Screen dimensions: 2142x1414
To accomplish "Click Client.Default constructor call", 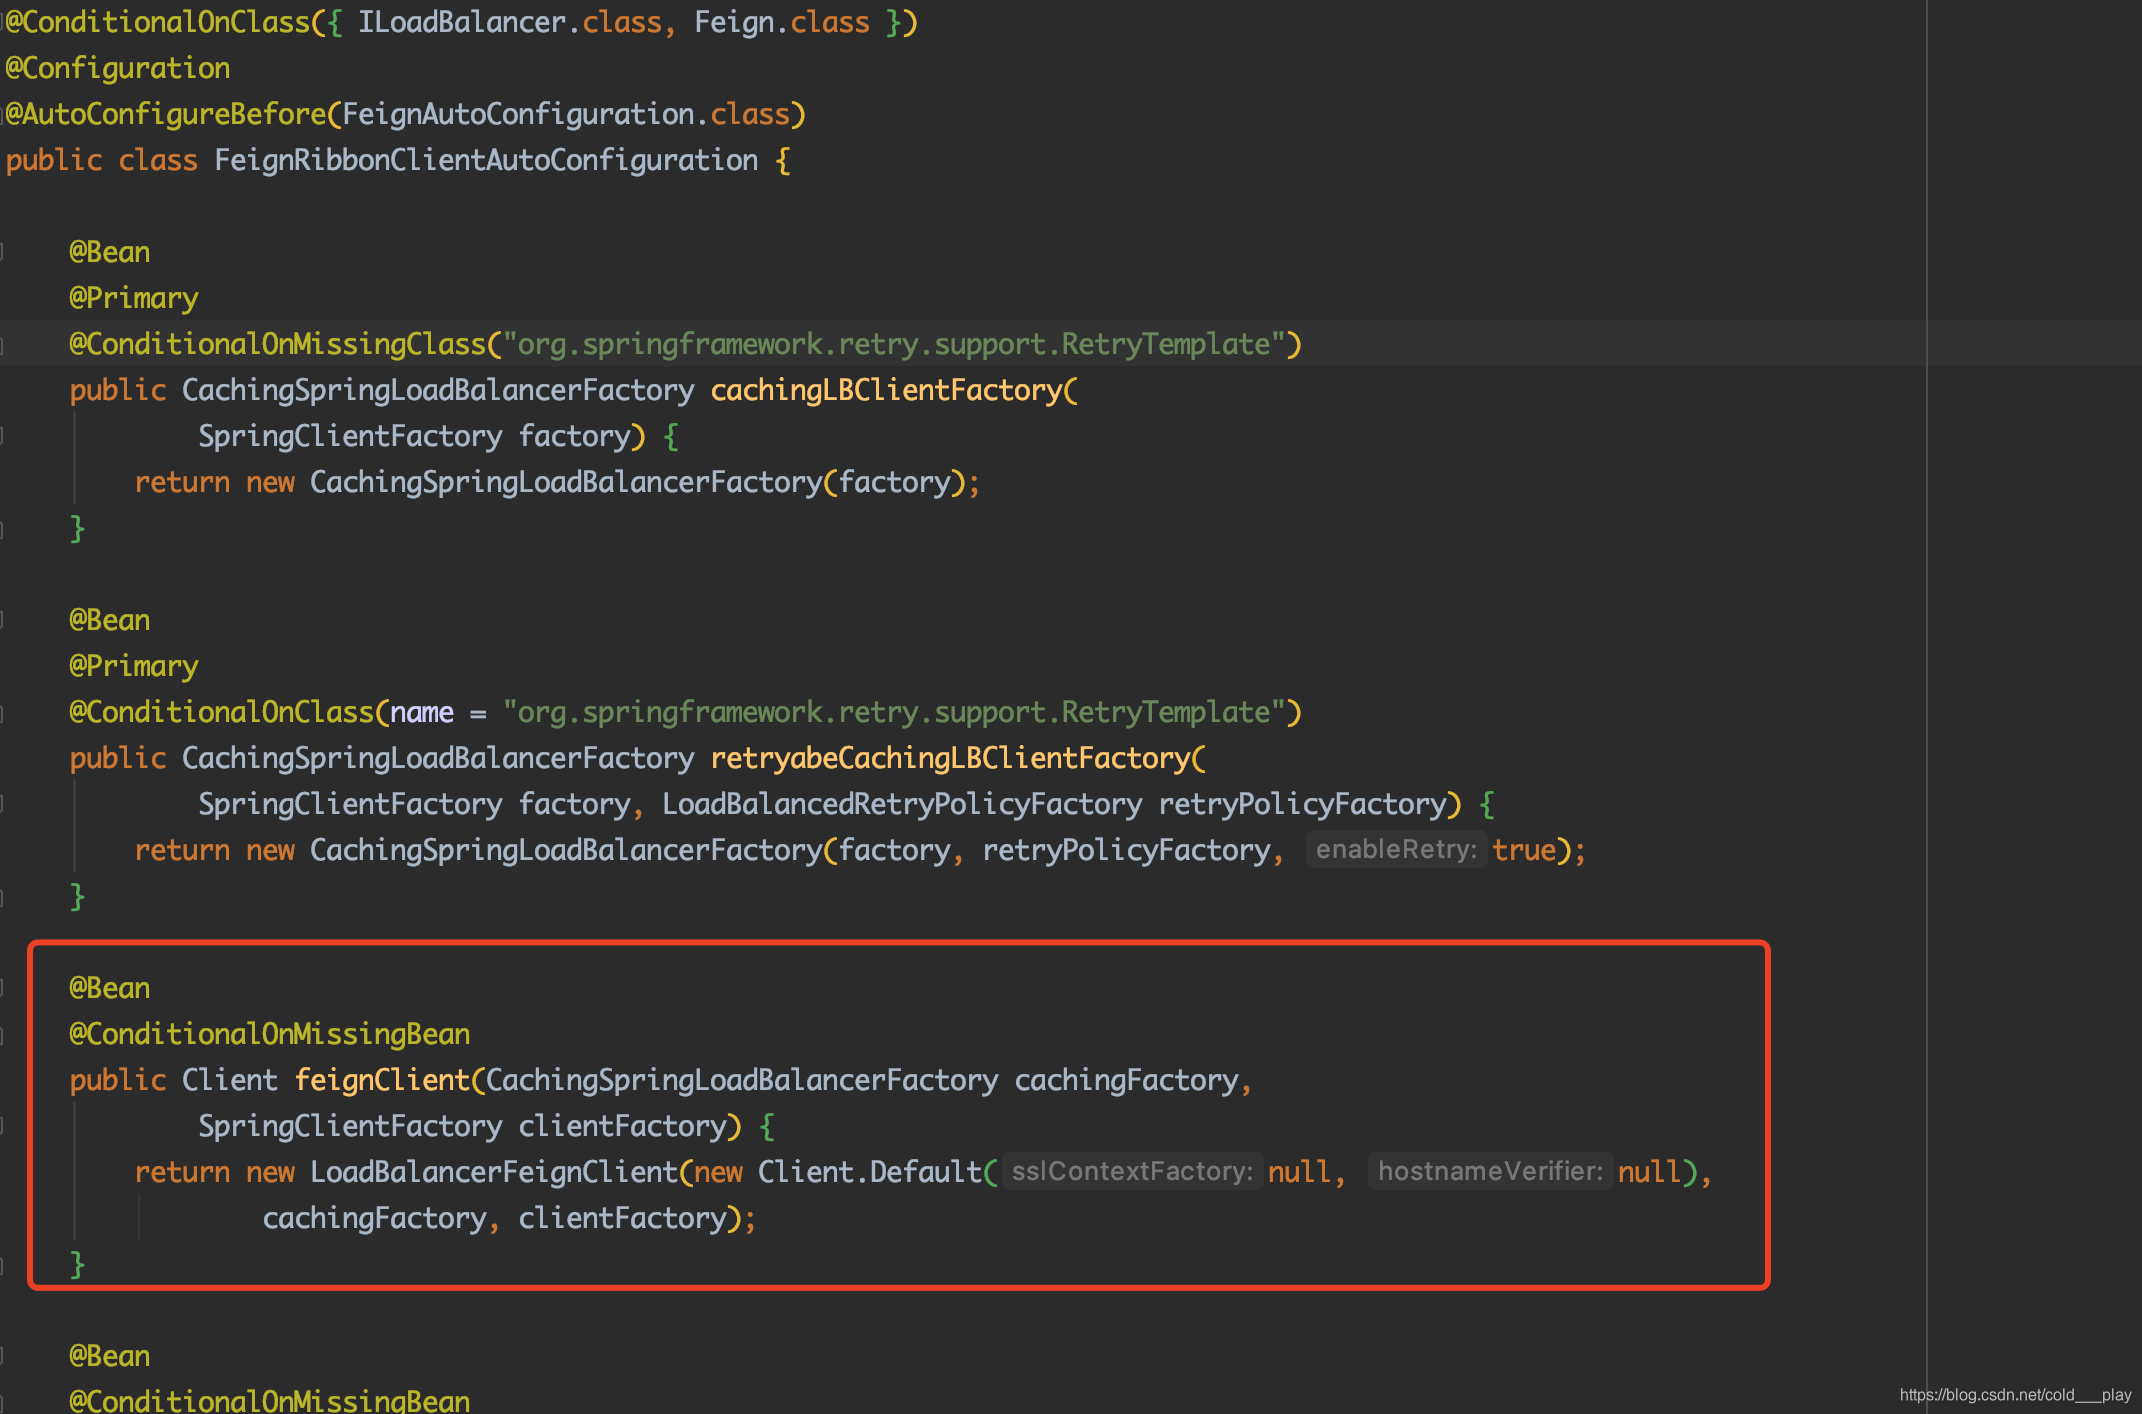I will 870,1172.
